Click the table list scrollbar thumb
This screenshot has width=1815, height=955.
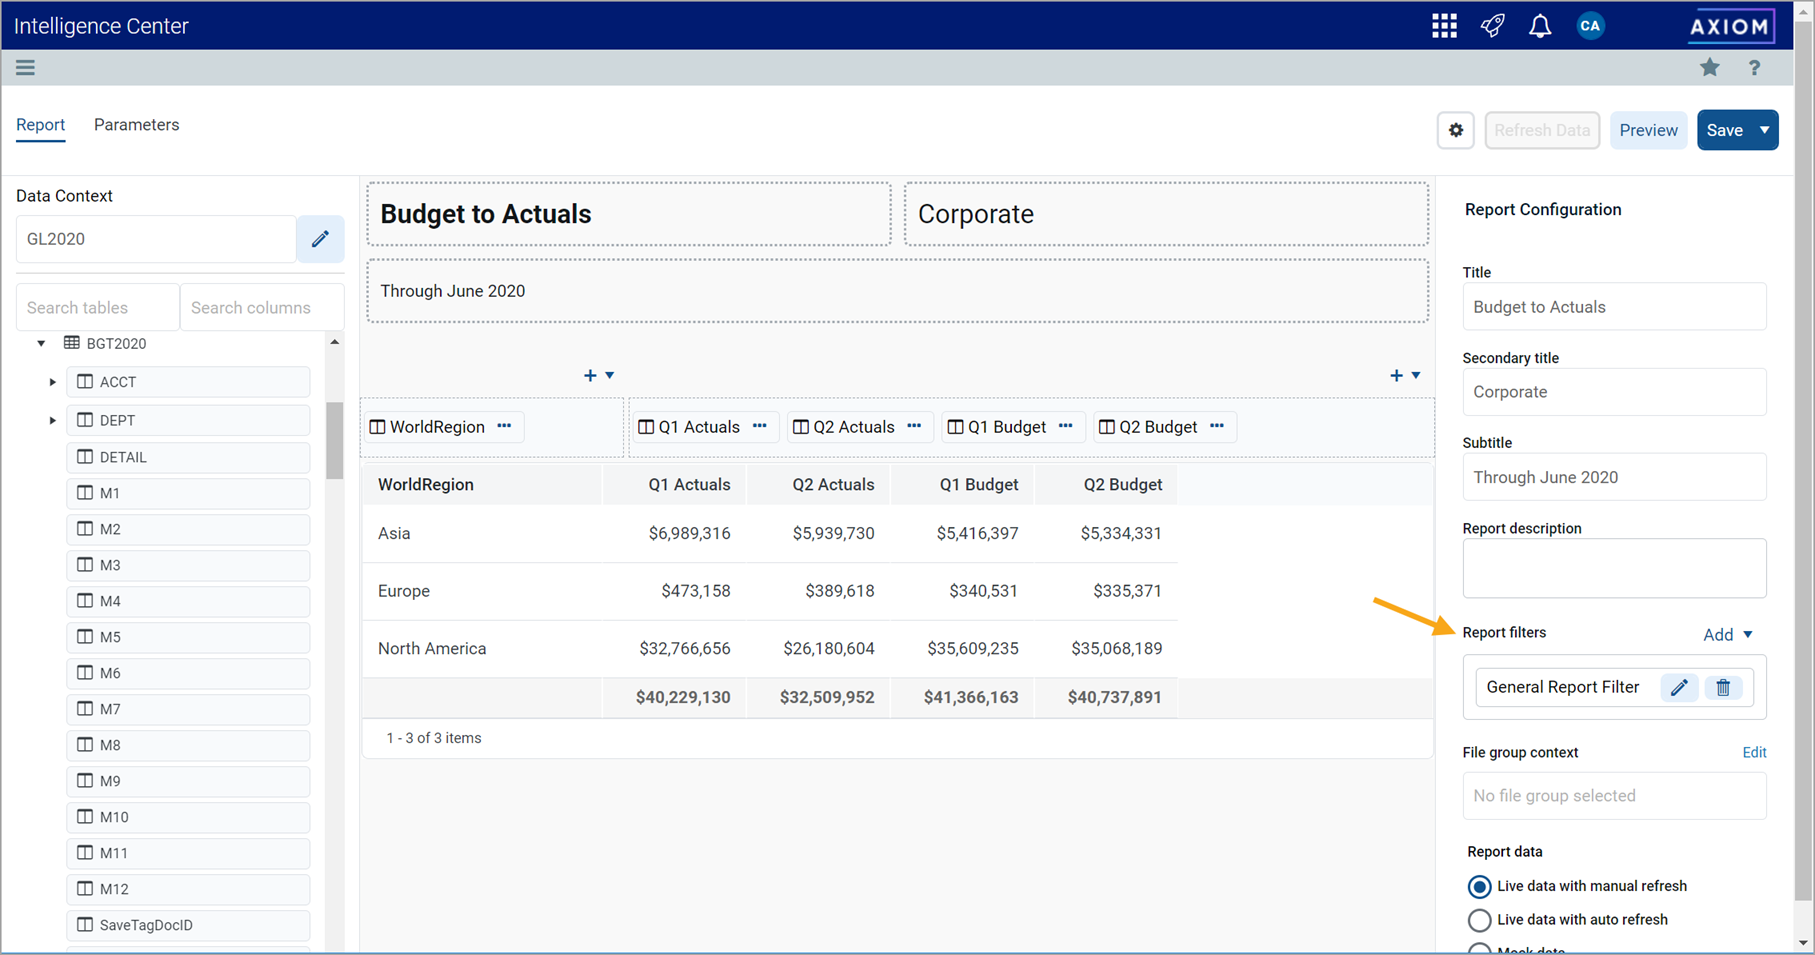click(x=335, y=440)
